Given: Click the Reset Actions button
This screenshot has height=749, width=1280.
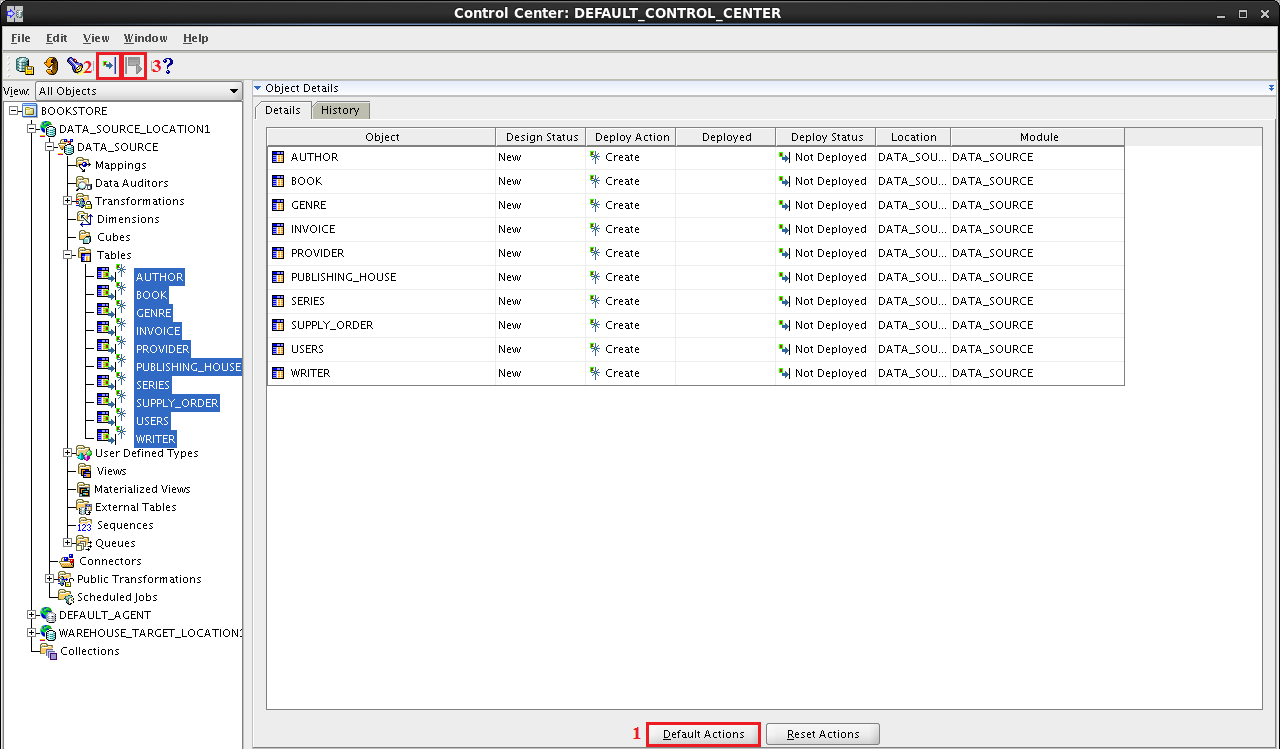Looking at the screenshot, I should (823, 734).
